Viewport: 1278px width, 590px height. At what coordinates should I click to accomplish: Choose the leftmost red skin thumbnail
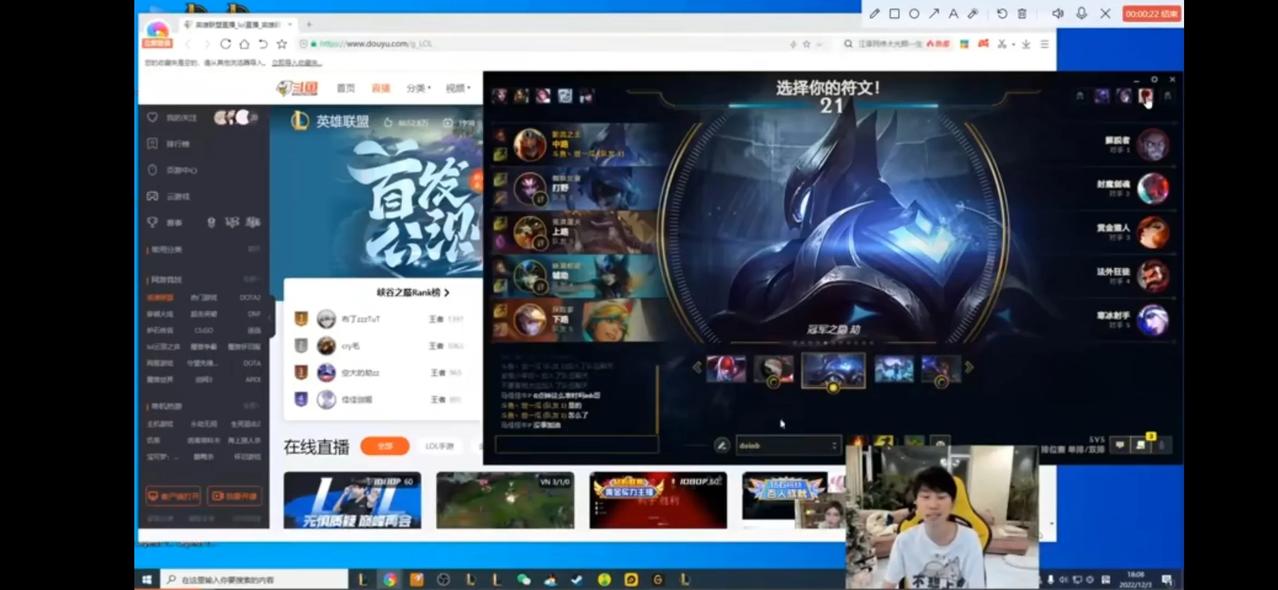coord(726,369)
